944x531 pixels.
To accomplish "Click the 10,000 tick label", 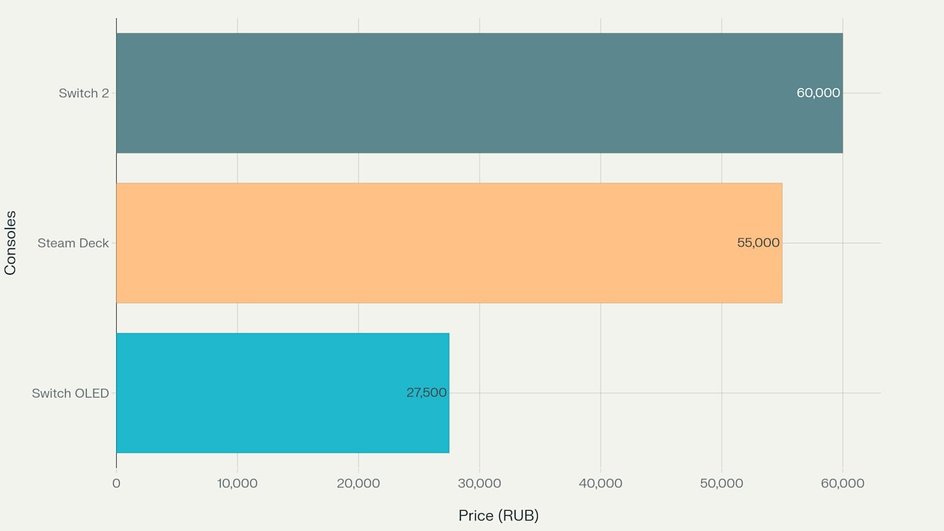I will (x=237, y=483).
